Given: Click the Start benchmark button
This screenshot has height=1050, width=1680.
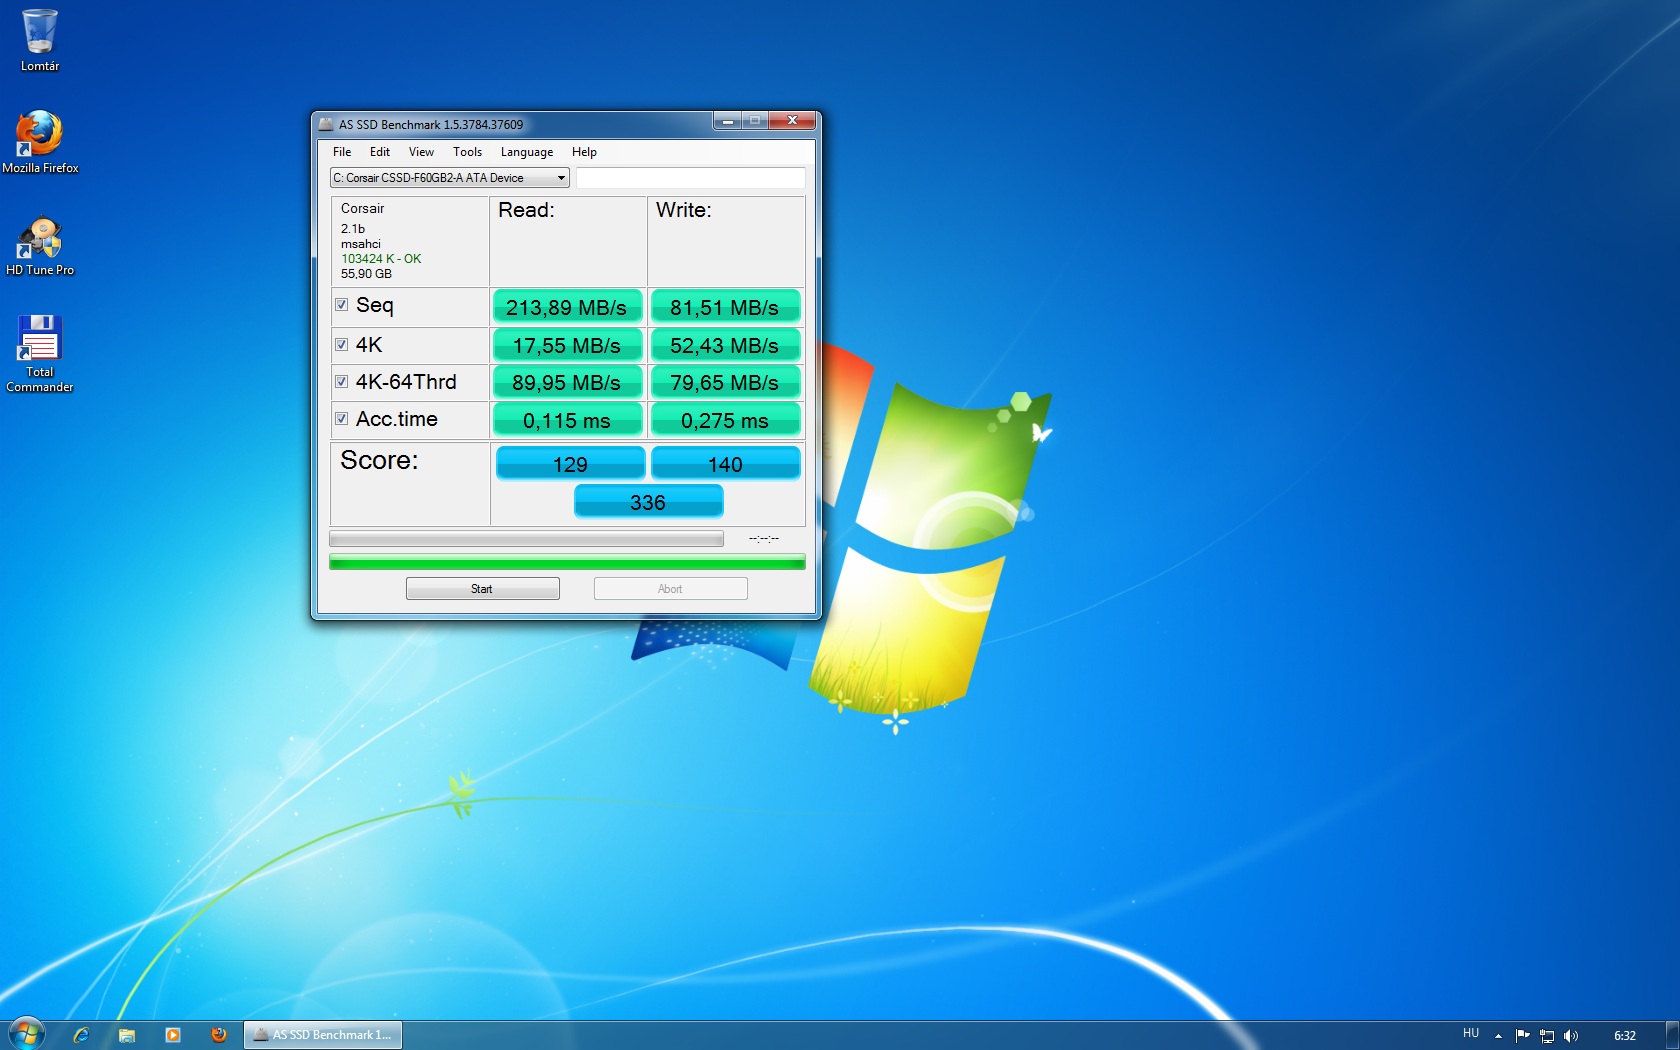Looking at the screenshot, I should pyautogui.click(x=483, y=589).
